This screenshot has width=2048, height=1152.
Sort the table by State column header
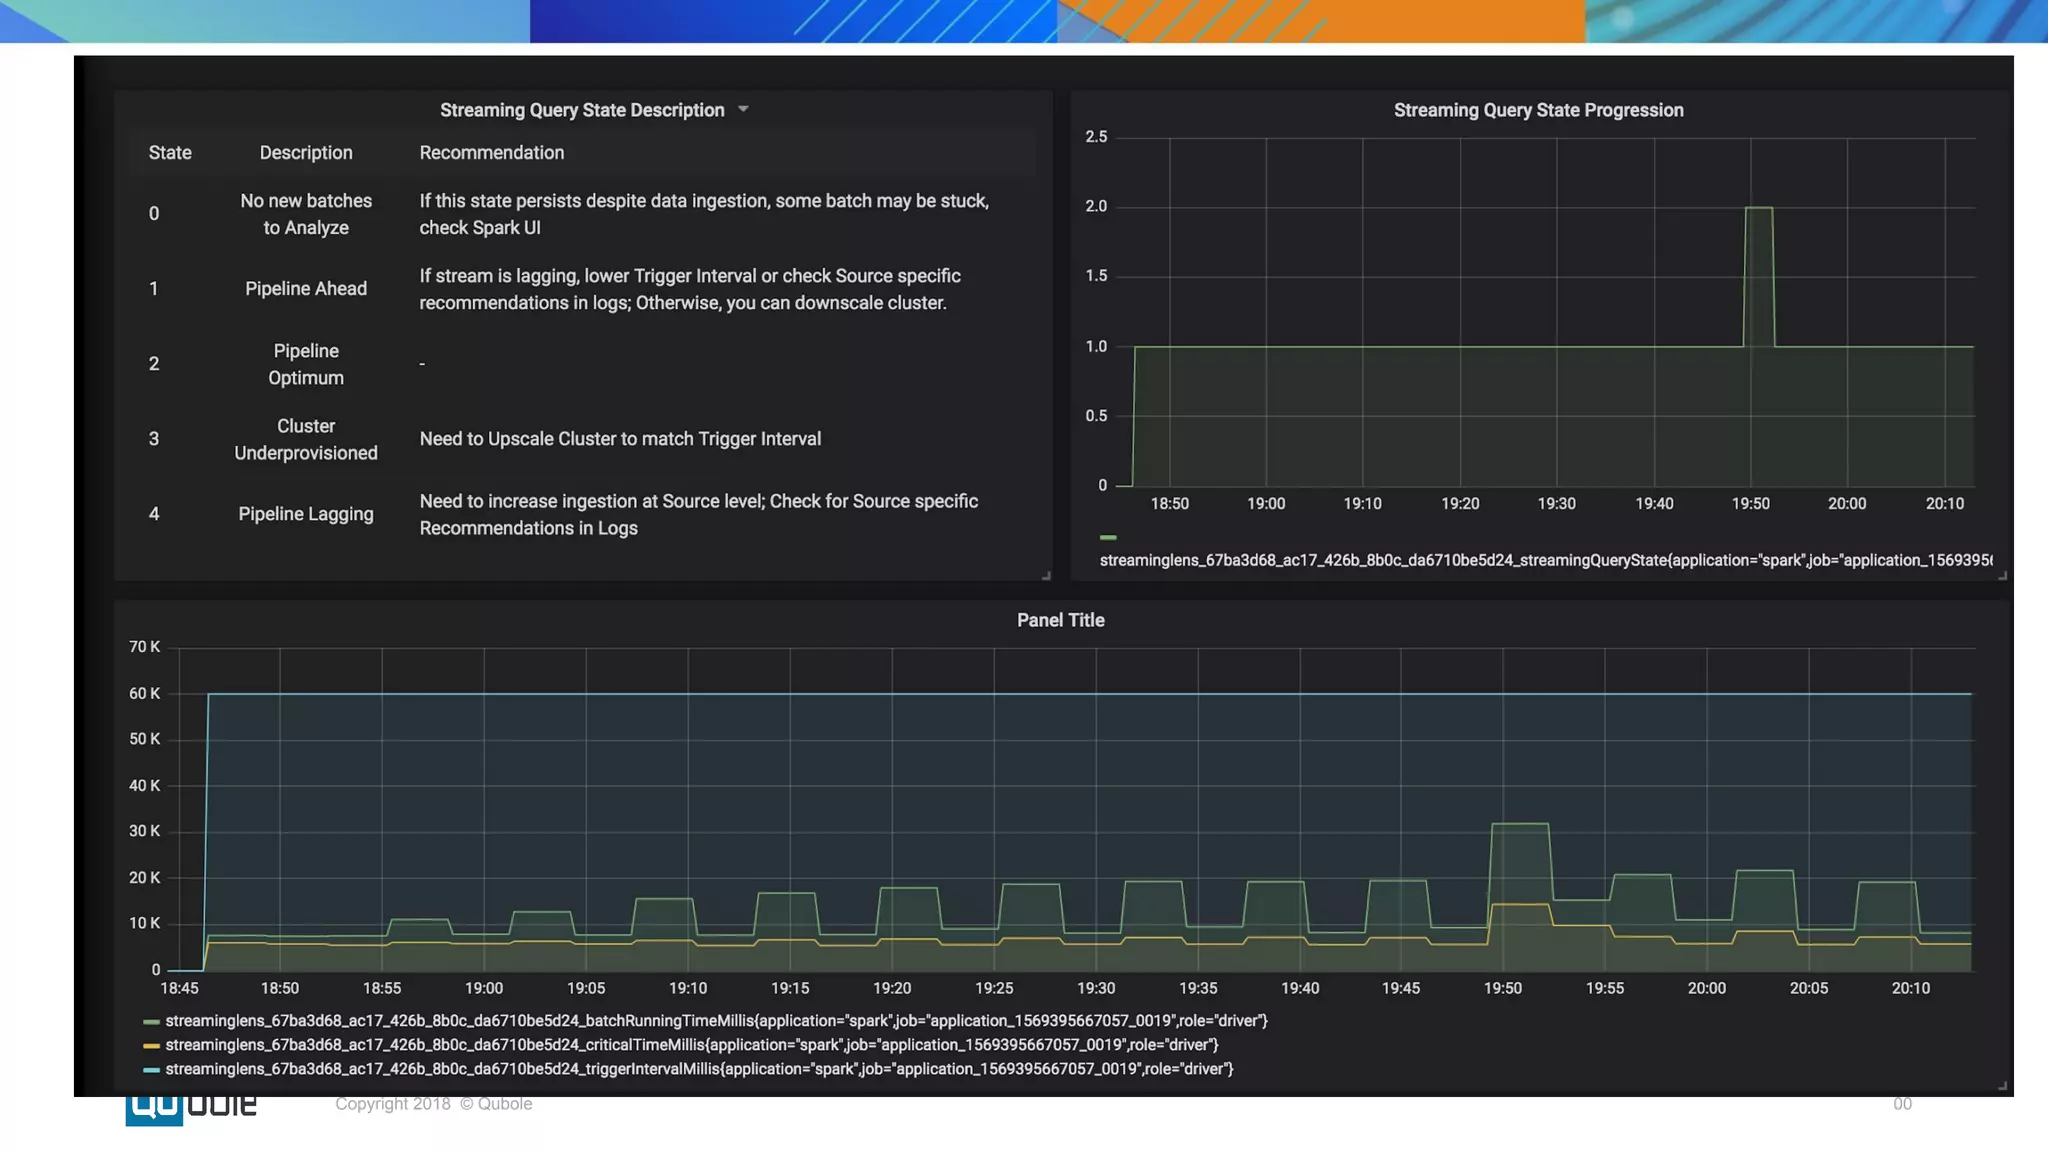[x=170, y=153]
